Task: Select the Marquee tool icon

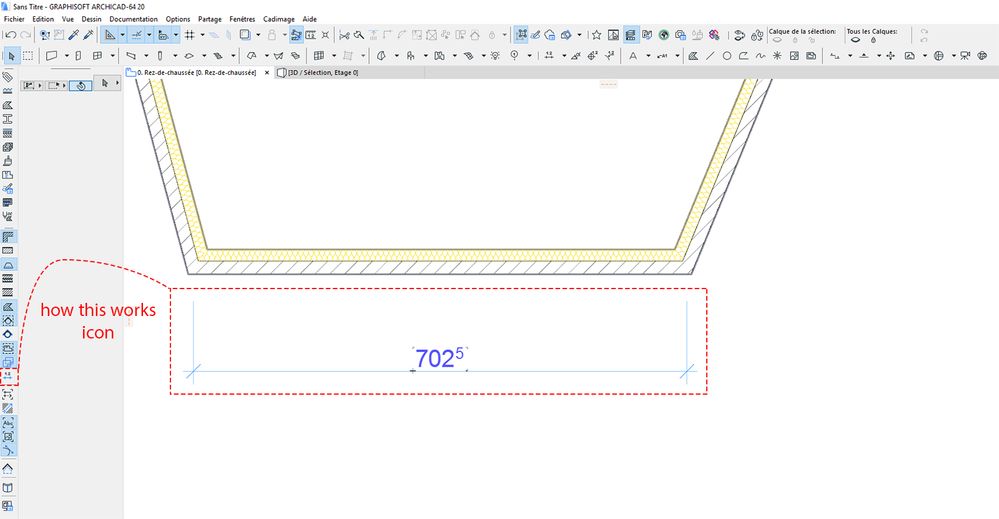Action: [x=28, y=56]
